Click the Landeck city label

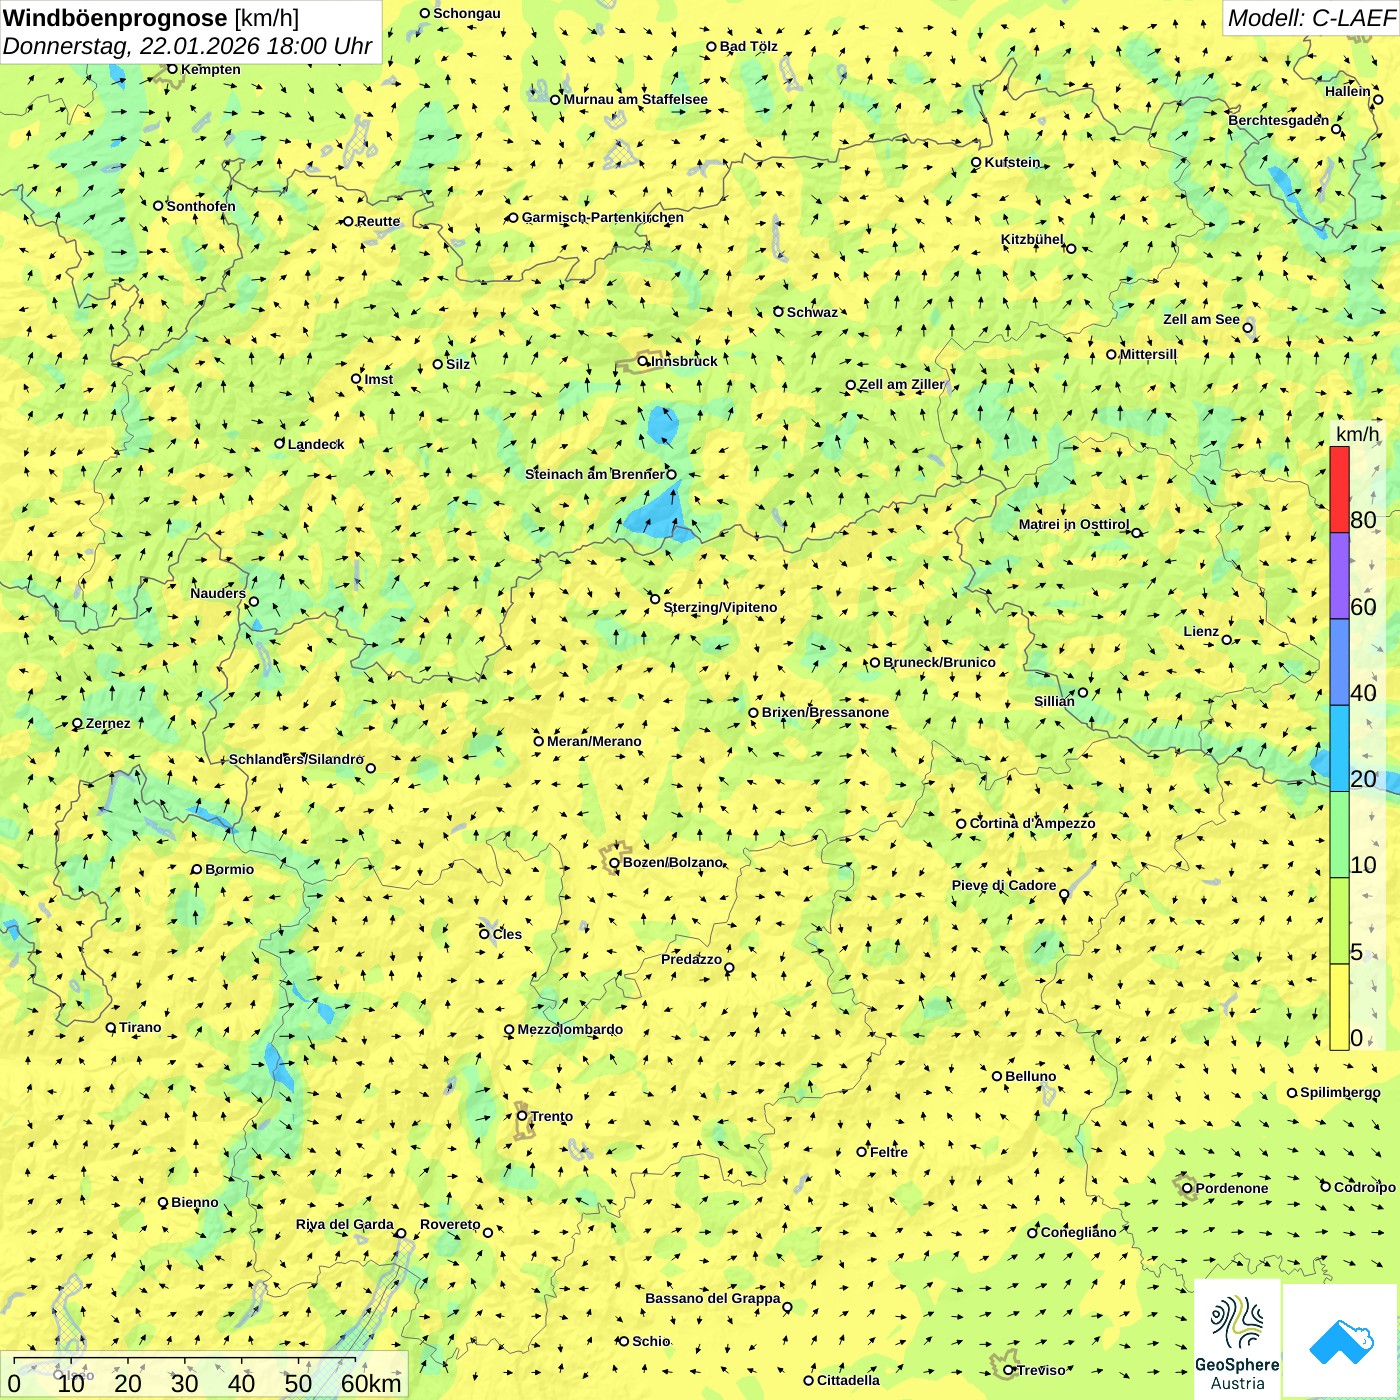tap(316, 444)
